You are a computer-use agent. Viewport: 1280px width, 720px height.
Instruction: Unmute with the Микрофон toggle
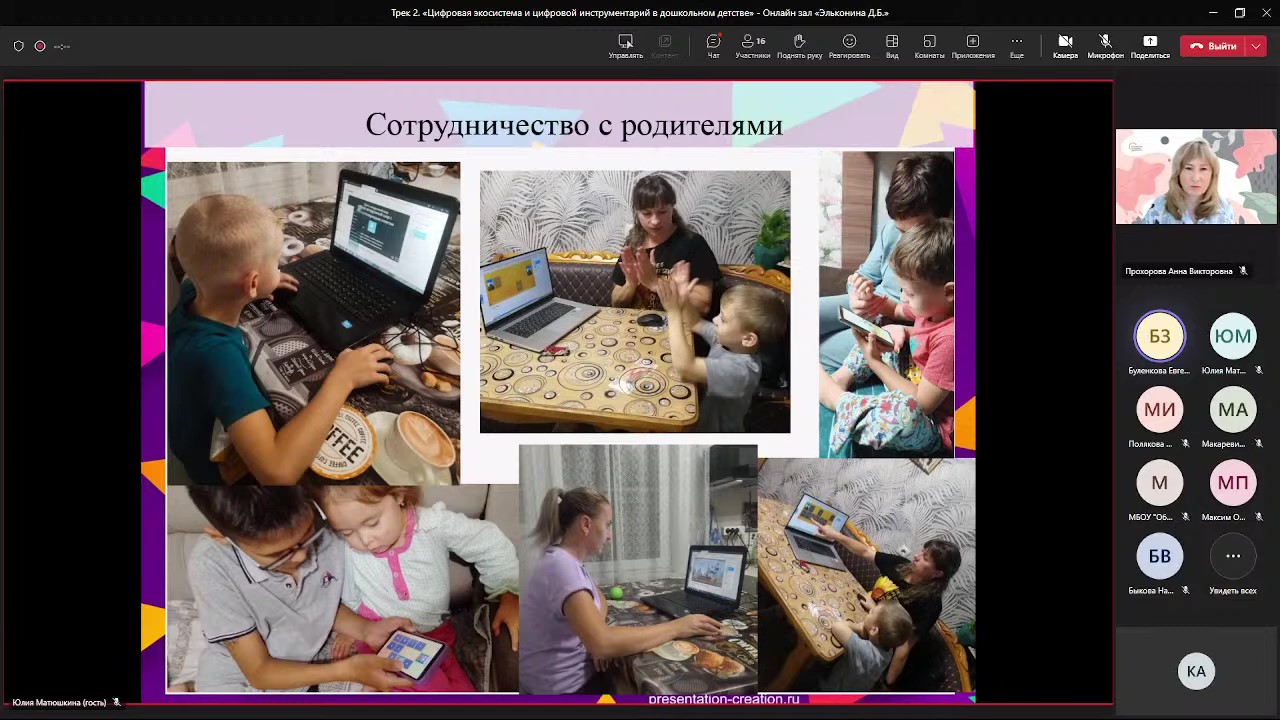point(1105,45)
